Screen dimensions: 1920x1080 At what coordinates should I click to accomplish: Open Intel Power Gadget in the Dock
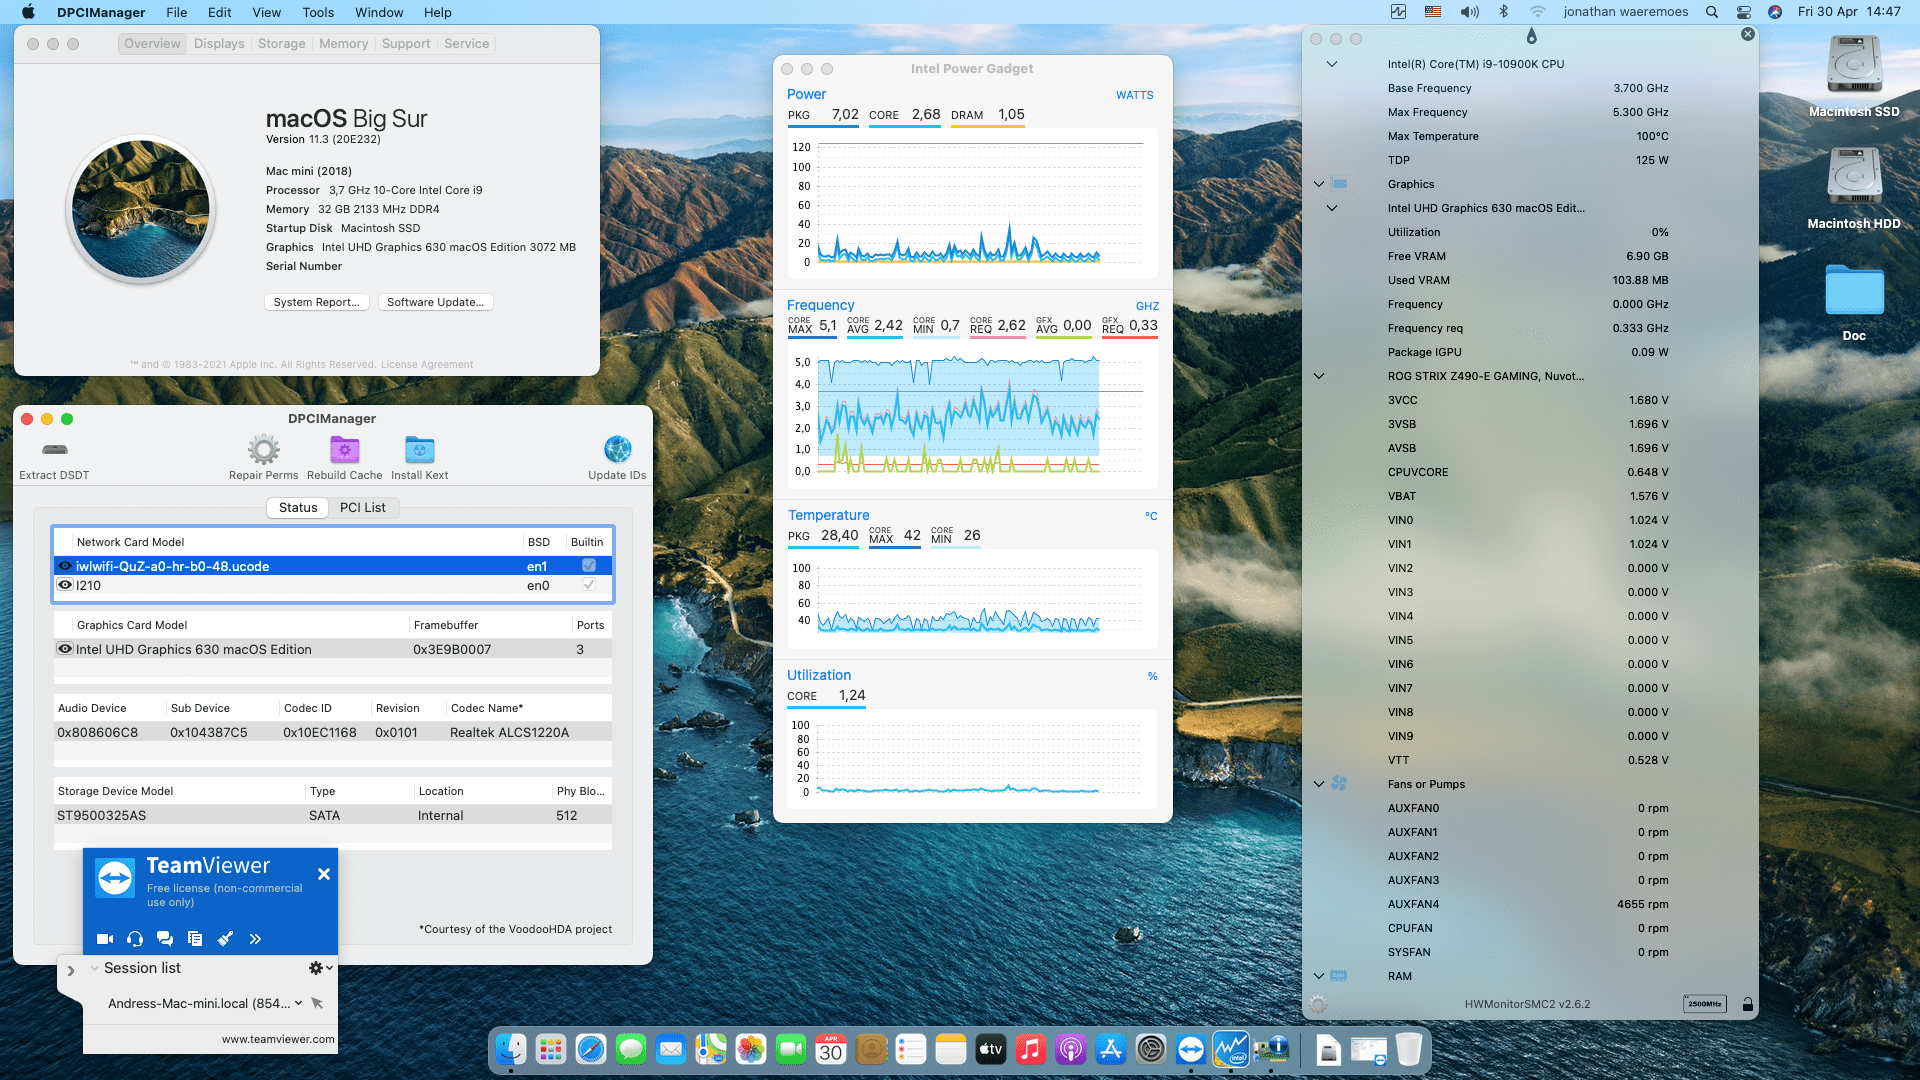click(x=1231, y=1050)
